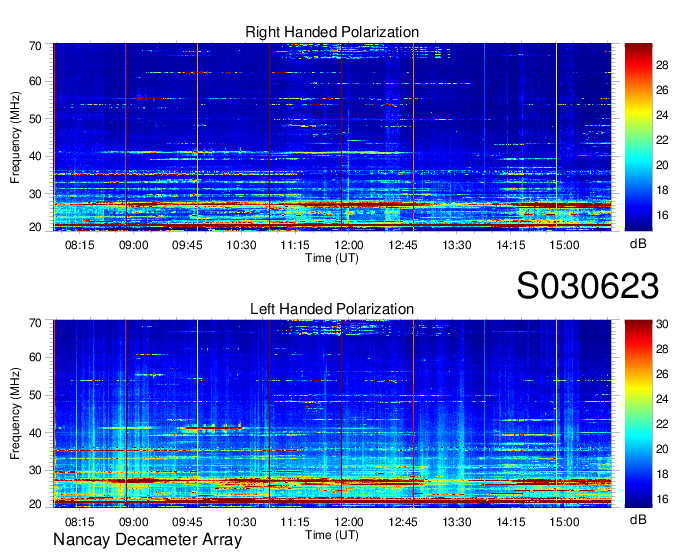Click the 60 MHz tick on Left Handed plot

(35, 358)
